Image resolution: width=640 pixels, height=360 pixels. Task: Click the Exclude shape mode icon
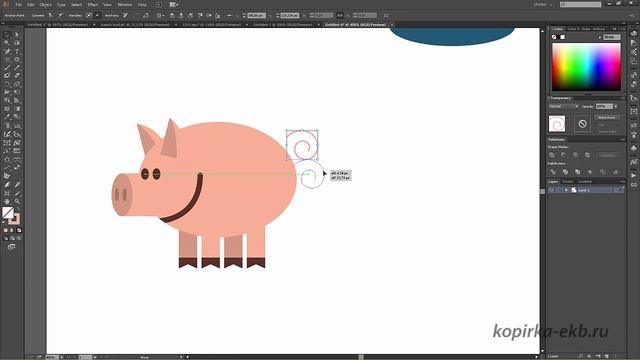pos(587,155)
